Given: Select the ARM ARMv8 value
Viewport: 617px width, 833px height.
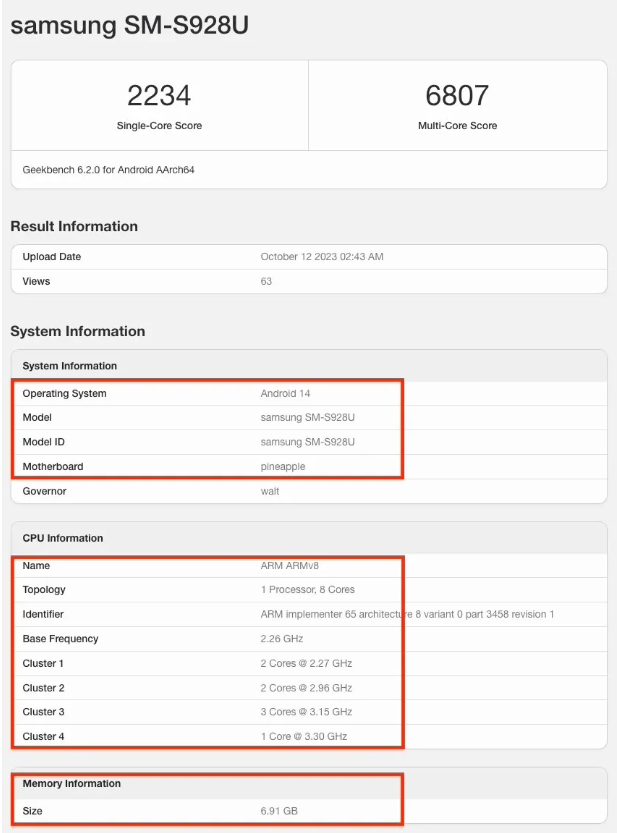Looking at the screenshot, I should [x=290, y=566].
